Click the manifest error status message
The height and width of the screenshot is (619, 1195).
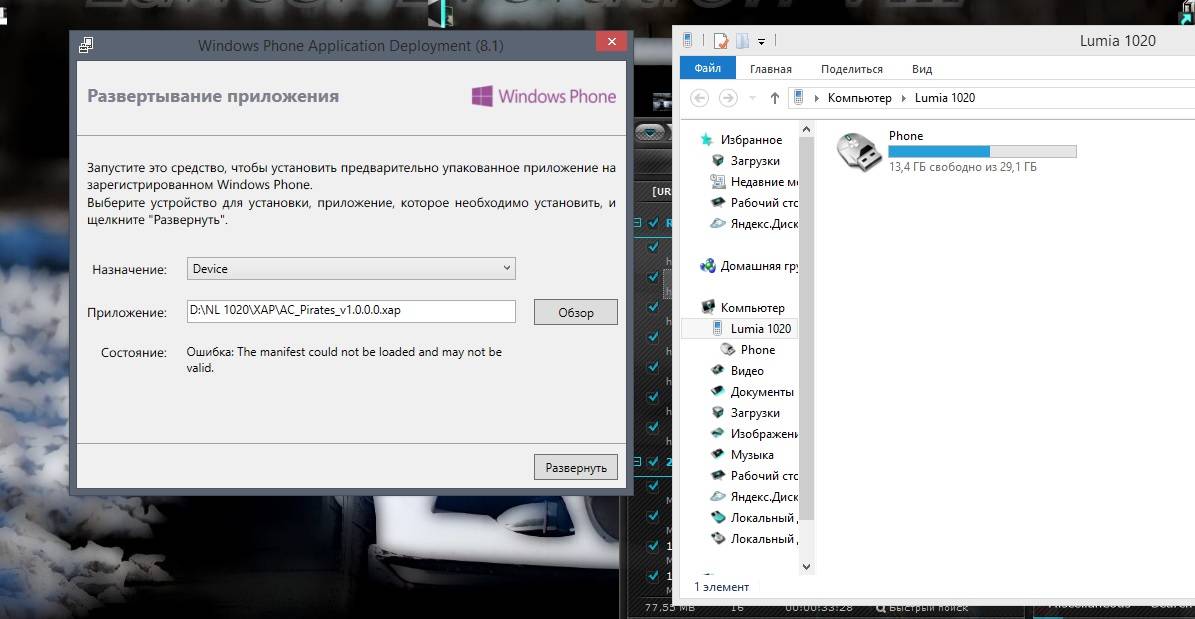(x=344, y=360)
